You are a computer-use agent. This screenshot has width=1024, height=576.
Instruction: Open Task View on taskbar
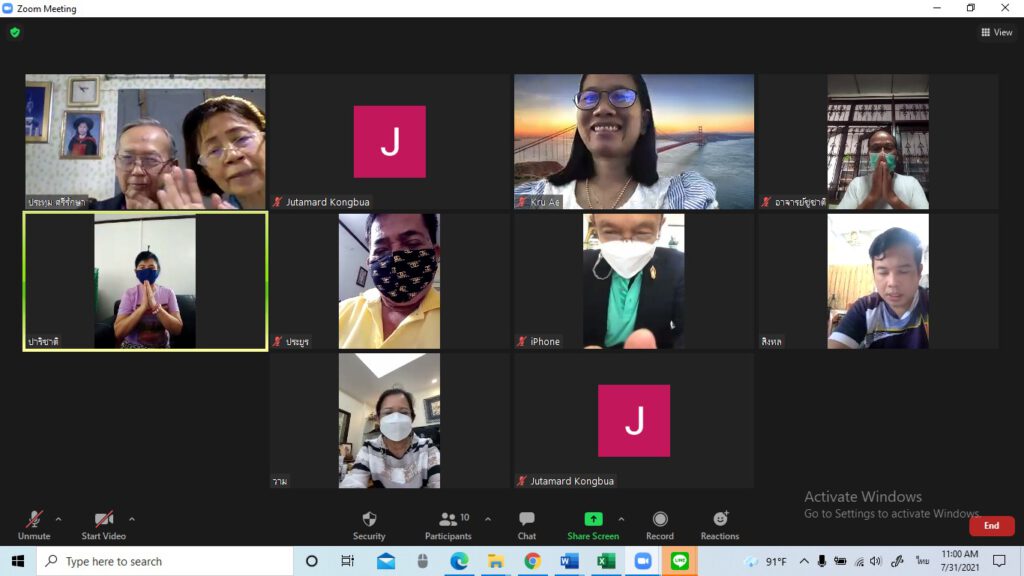click(347, 561)
